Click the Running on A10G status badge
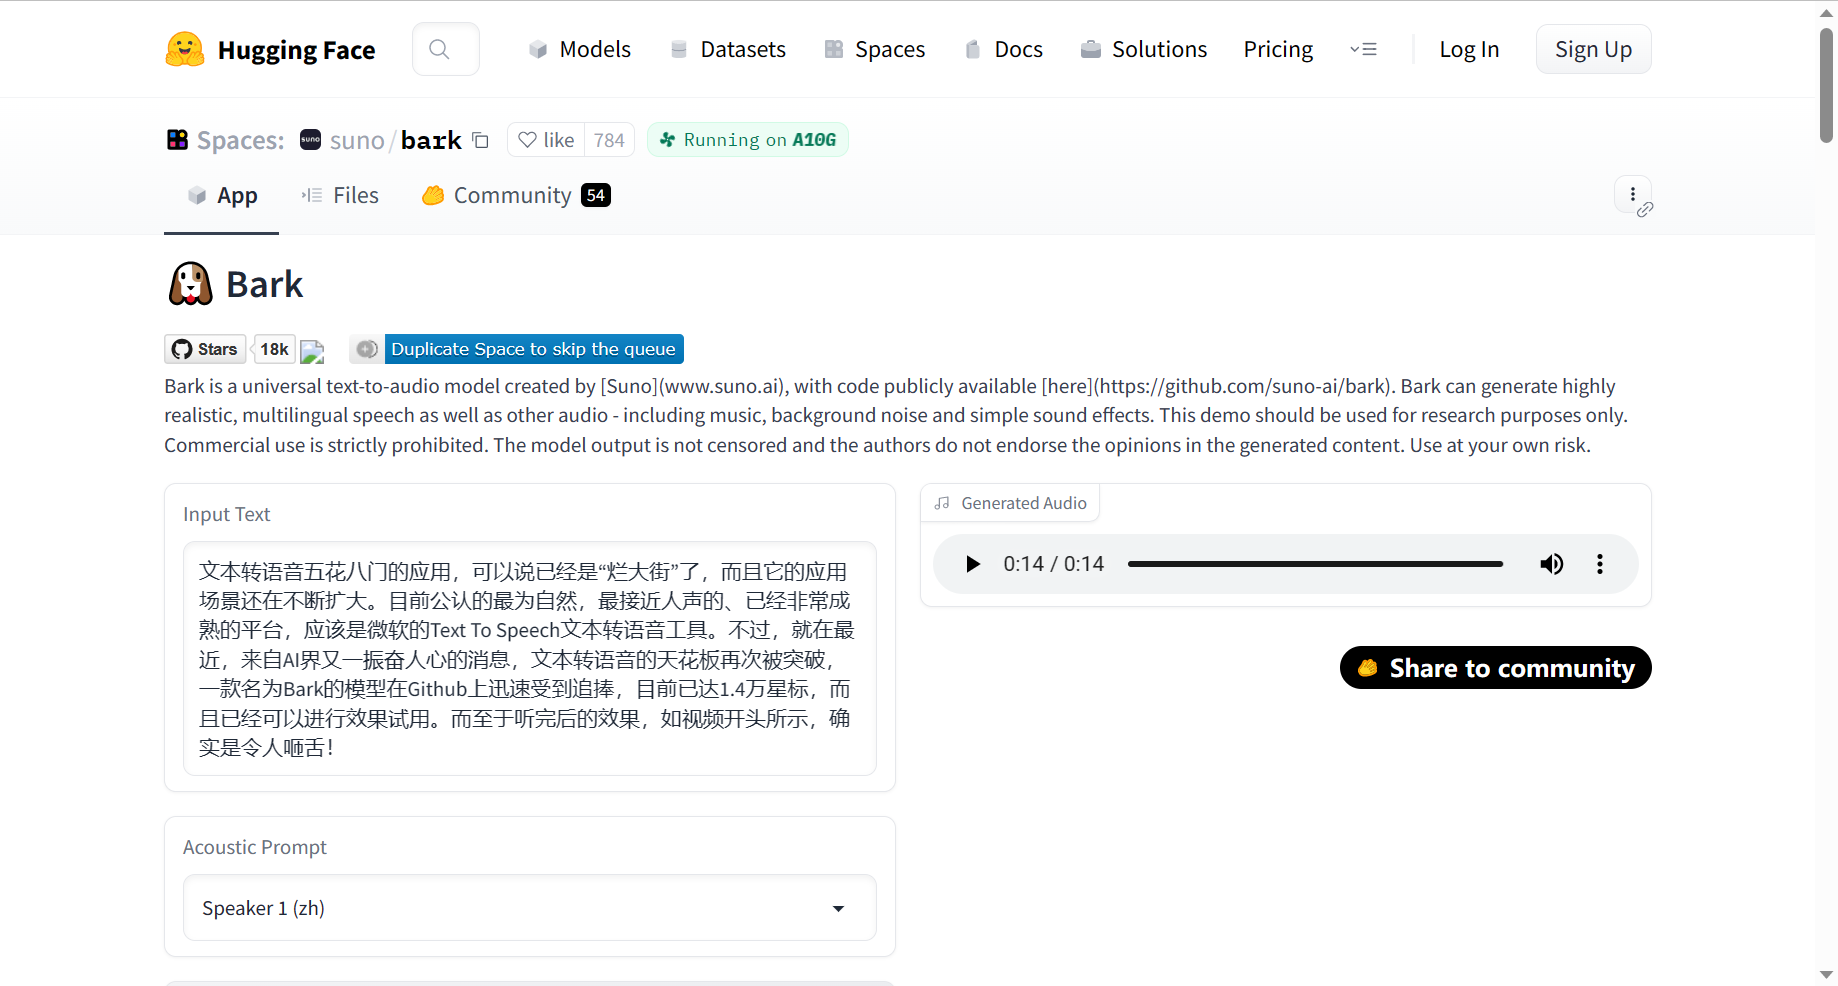This screenshot has width=1838, height=986. click(x=748, y=140)
